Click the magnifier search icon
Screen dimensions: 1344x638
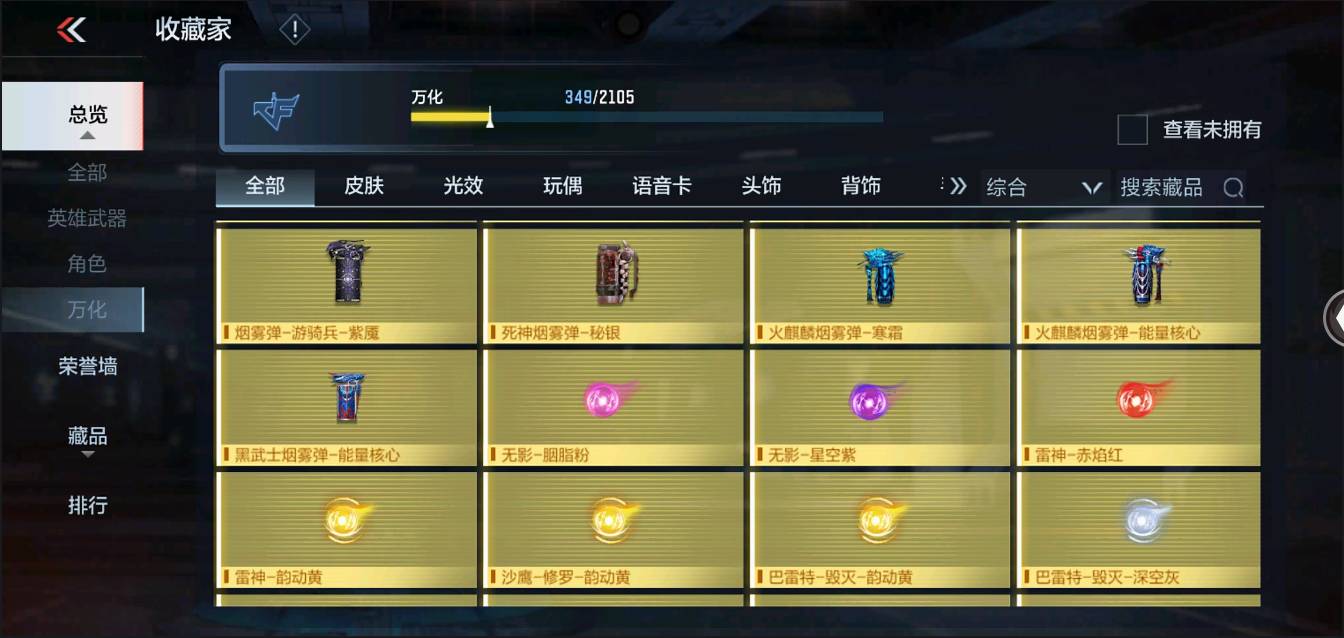[1233, 187]
